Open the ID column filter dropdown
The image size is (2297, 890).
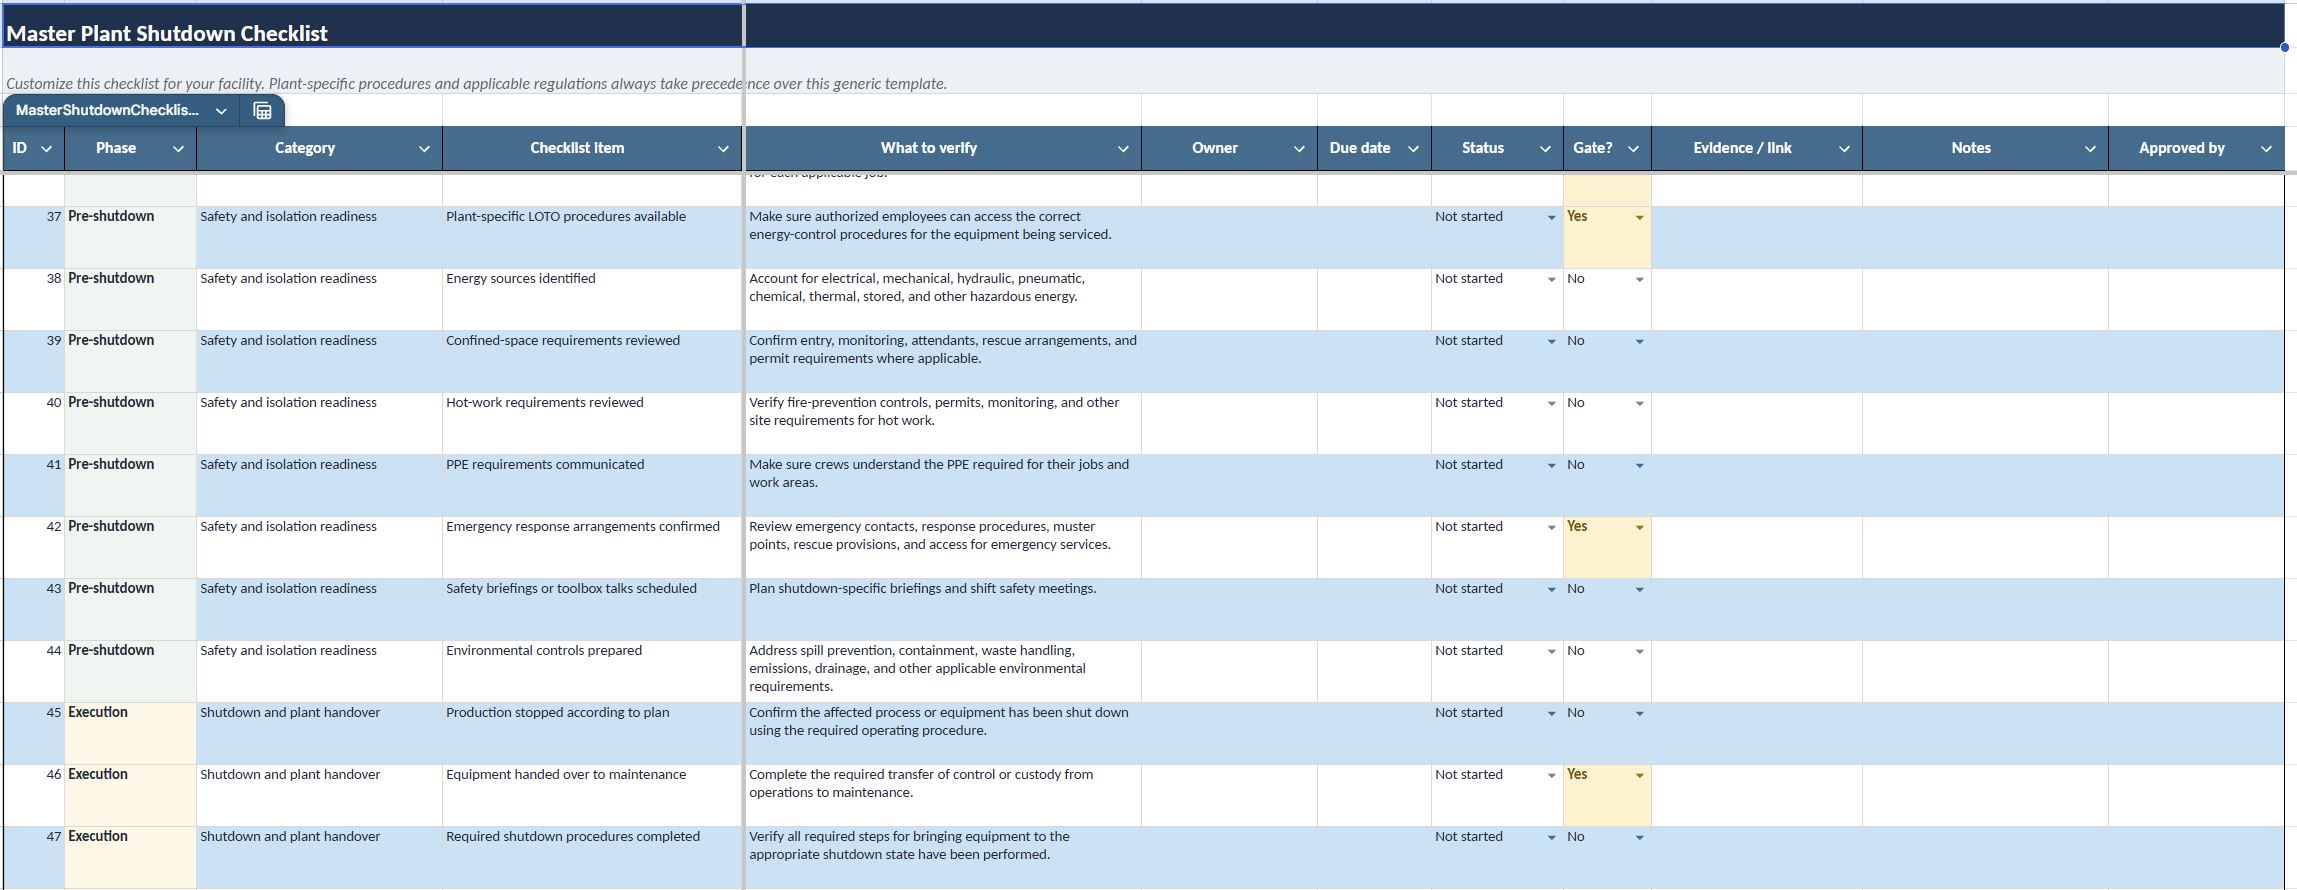[x=45, y=149]
